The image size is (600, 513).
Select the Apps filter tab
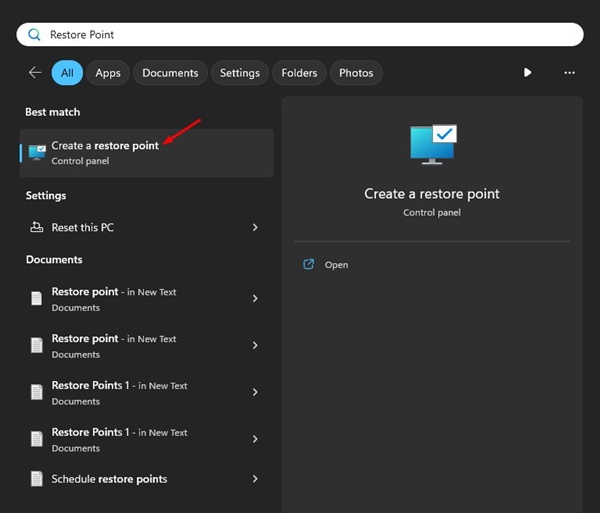(x=108, y=73)
